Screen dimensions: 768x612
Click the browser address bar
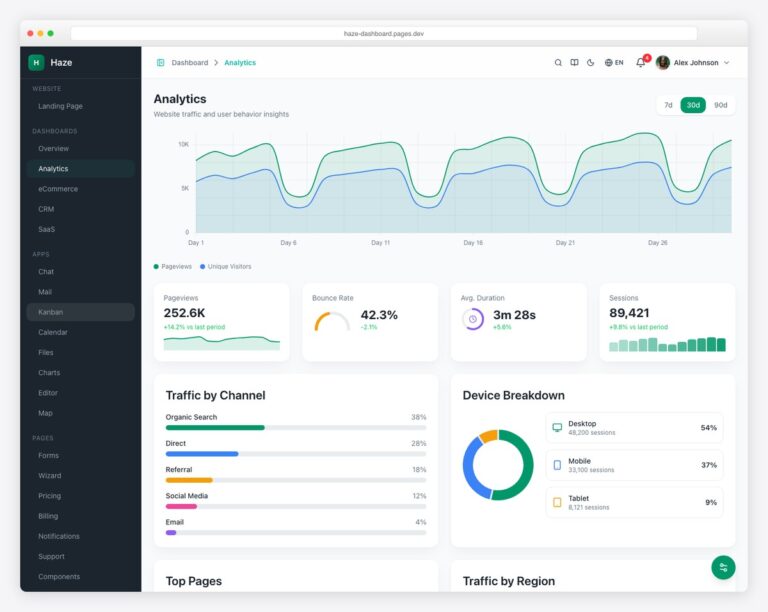point(384,34)
